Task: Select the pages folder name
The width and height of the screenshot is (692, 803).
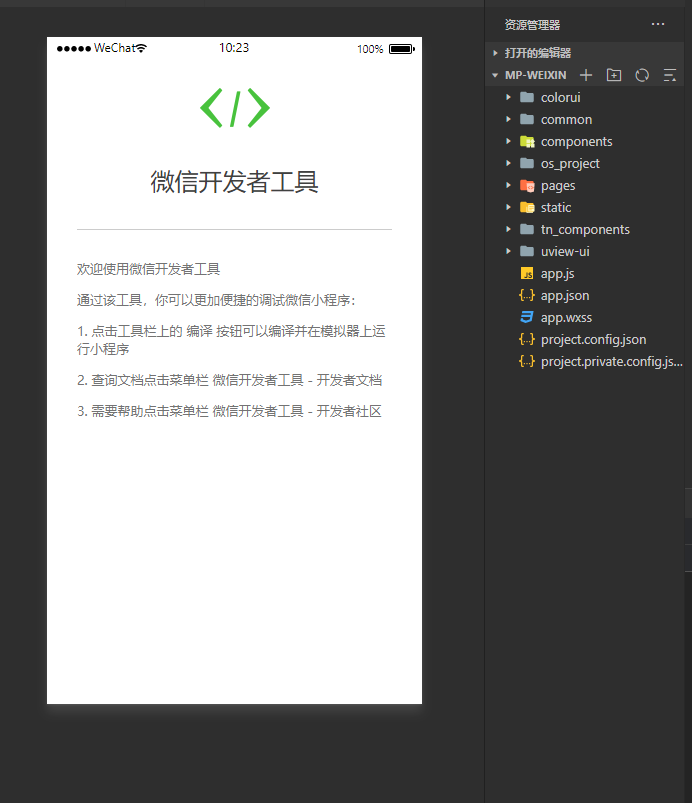Action: click(558, 186)
